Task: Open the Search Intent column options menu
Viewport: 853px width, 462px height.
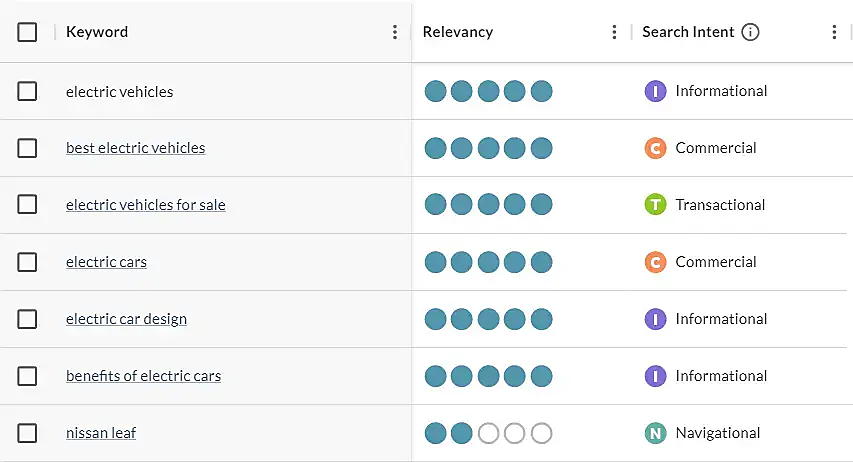Action: (x=834, y=32)
